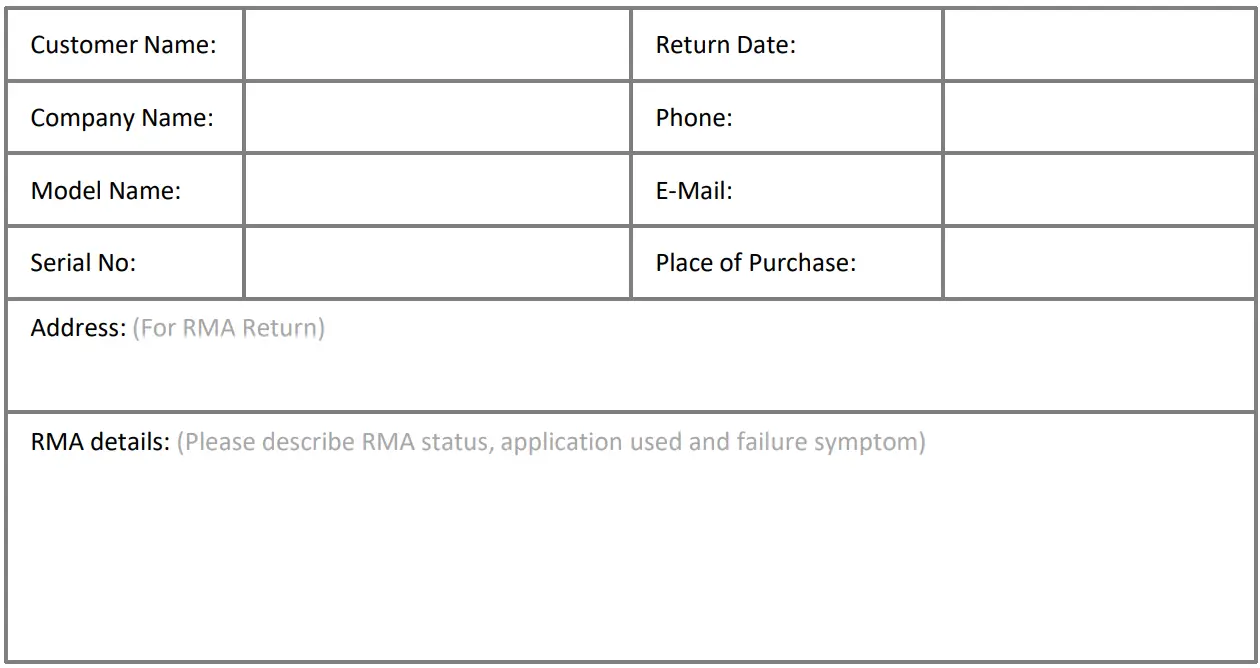Click the '(For RMA Return)' hint text
Image resolution: width=1260 pixels, height=668 pixels.
[x=228, y=328]
